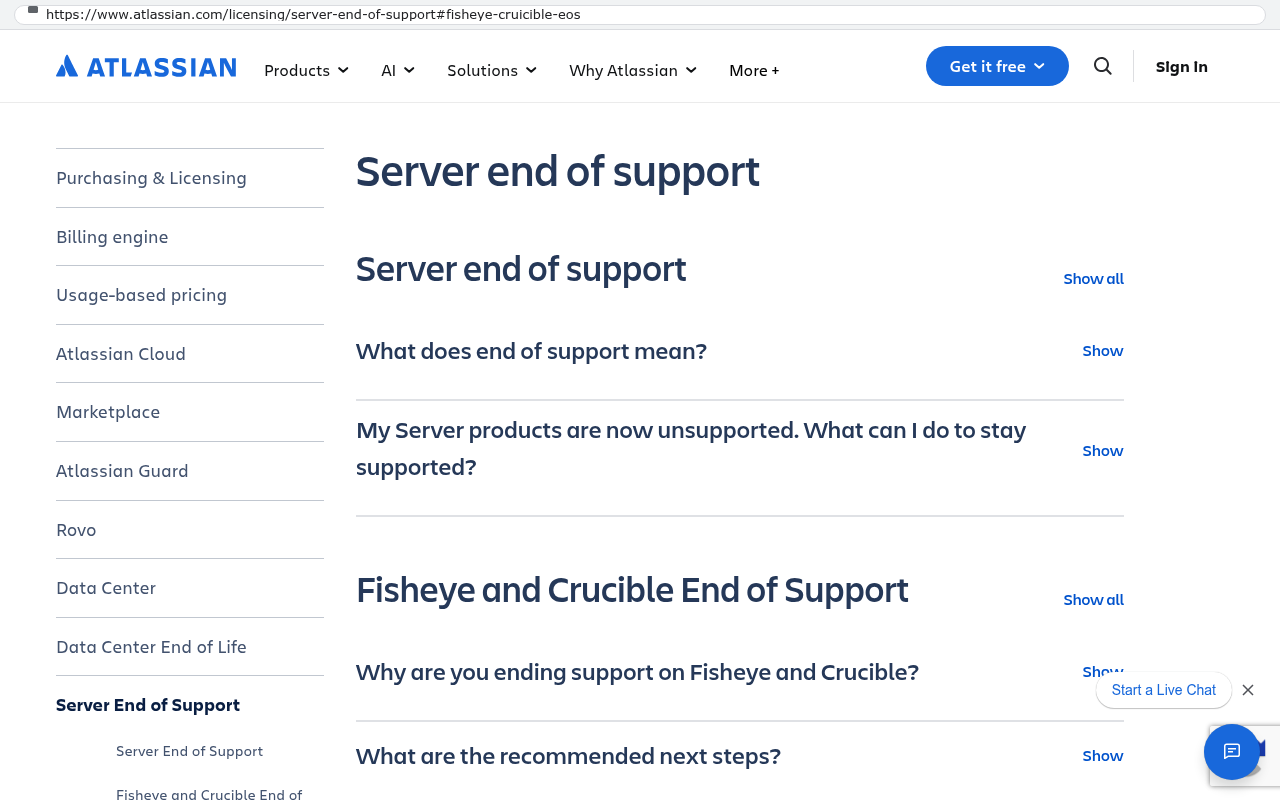Click the Sign in link

1181,67
